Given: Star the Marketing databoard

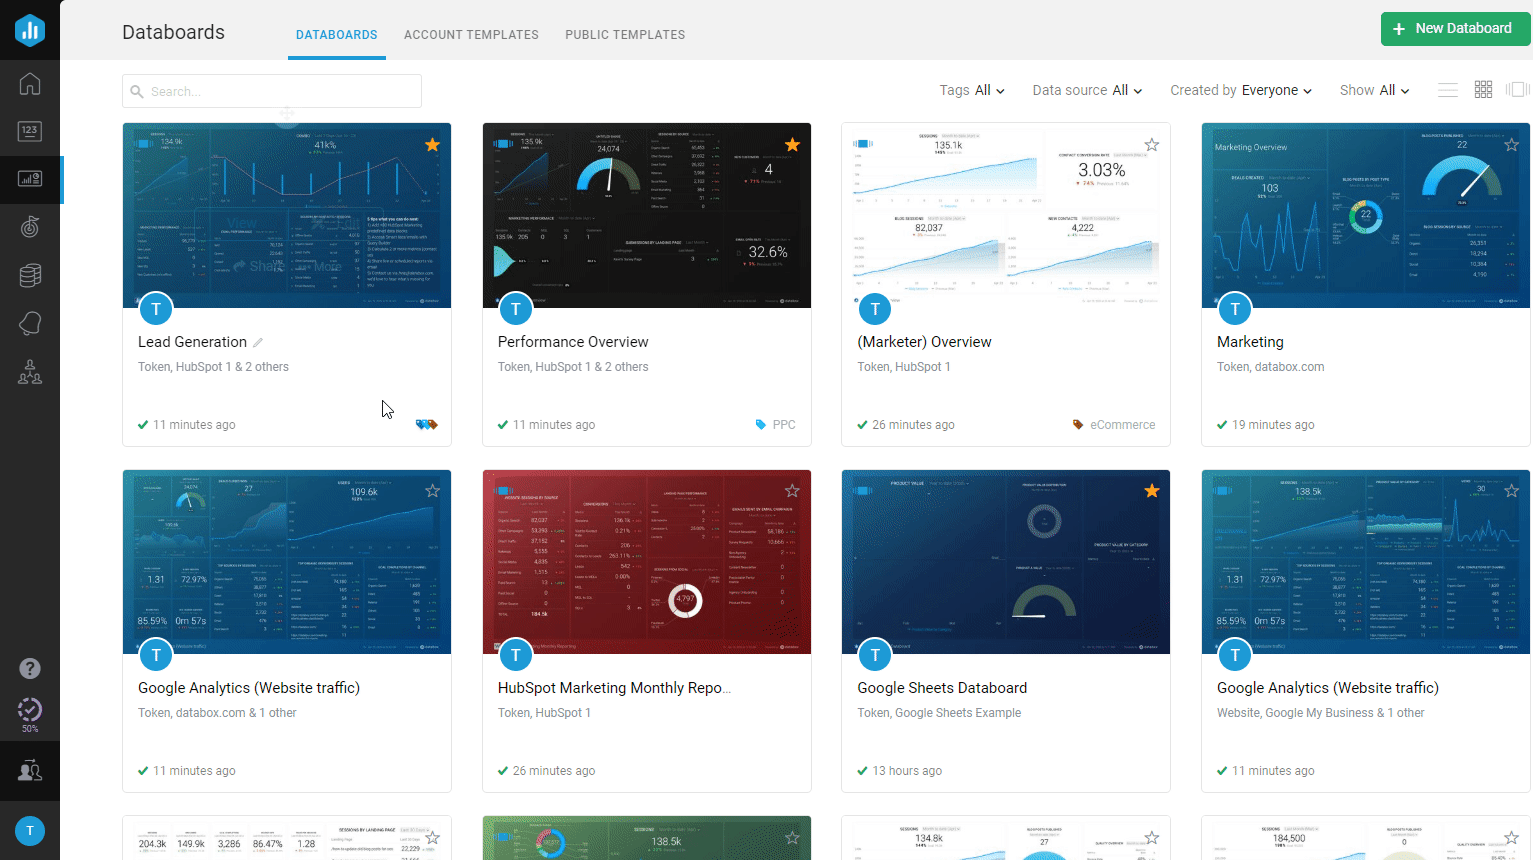Looking at the screenshot, I should point(1512,145).
